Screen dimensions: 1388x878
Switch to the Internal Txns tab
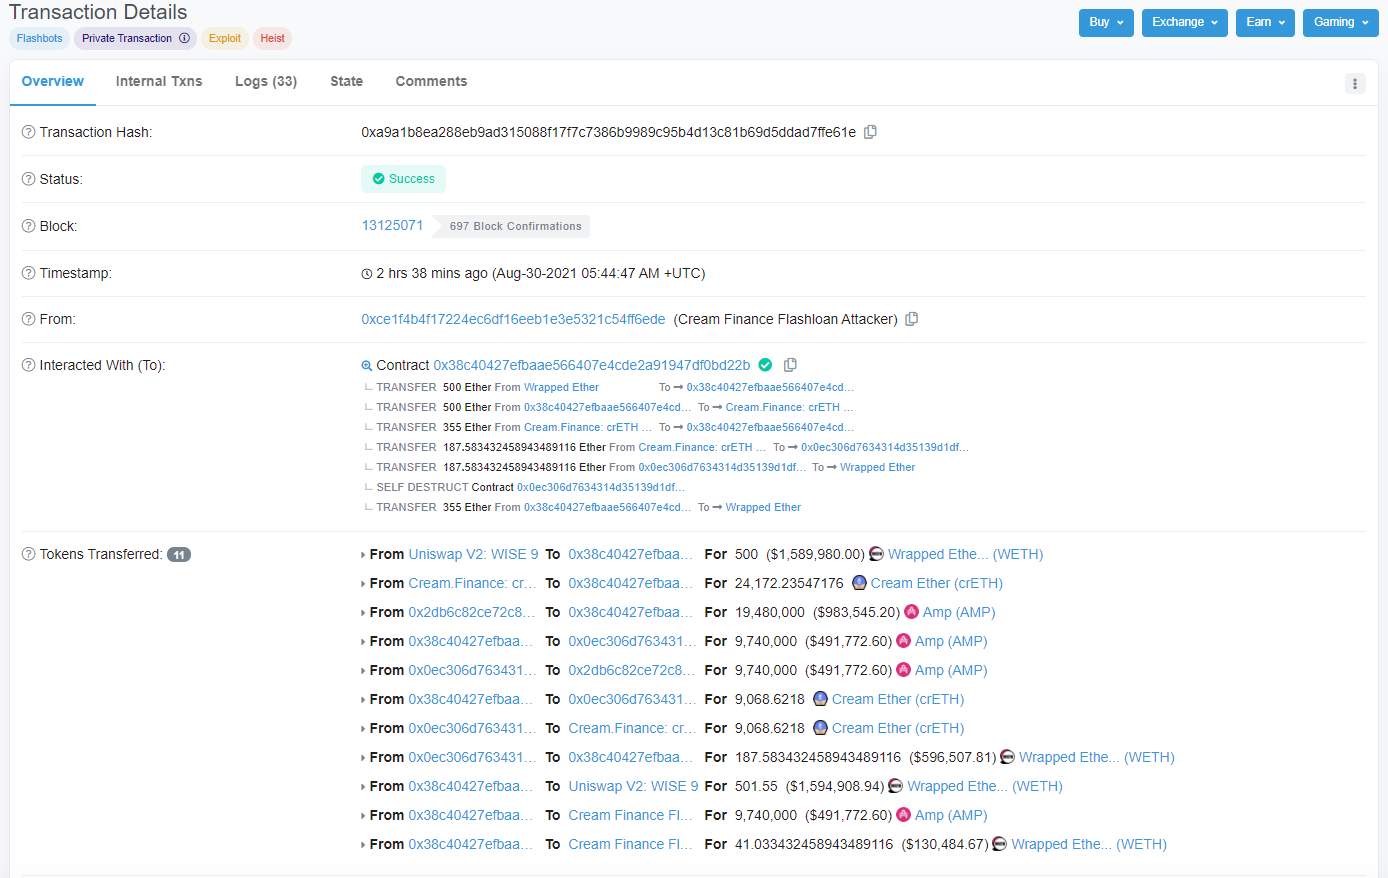tap(159, 81)
